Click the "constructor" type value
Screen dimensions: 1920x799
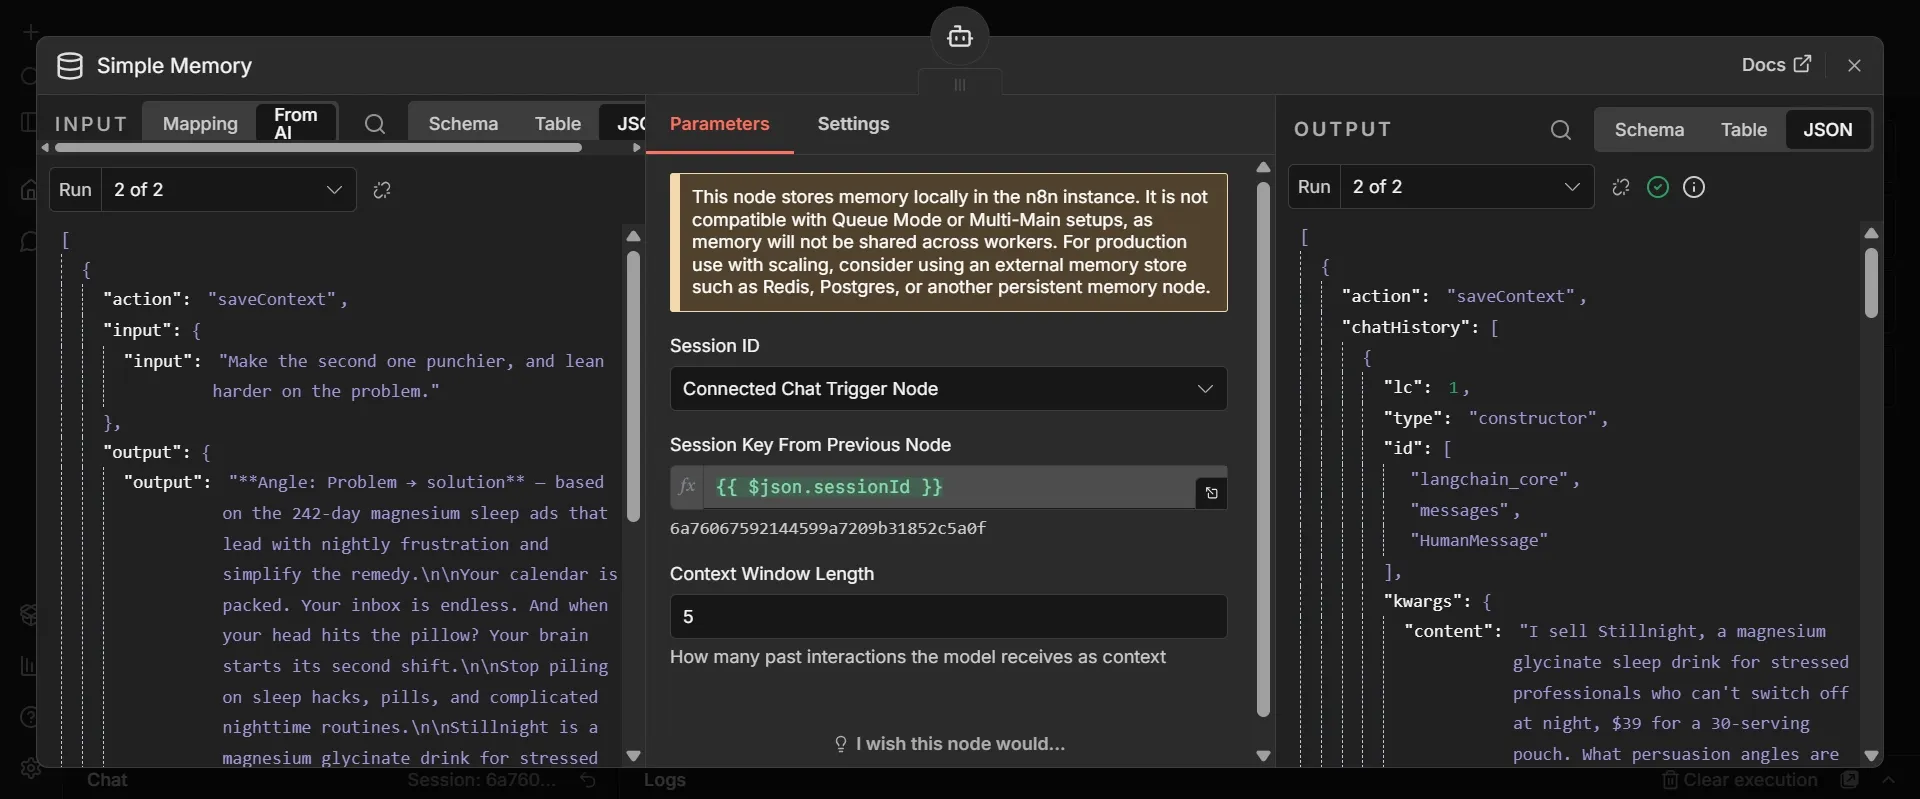pyautogui.click(x=1533, y=418)
